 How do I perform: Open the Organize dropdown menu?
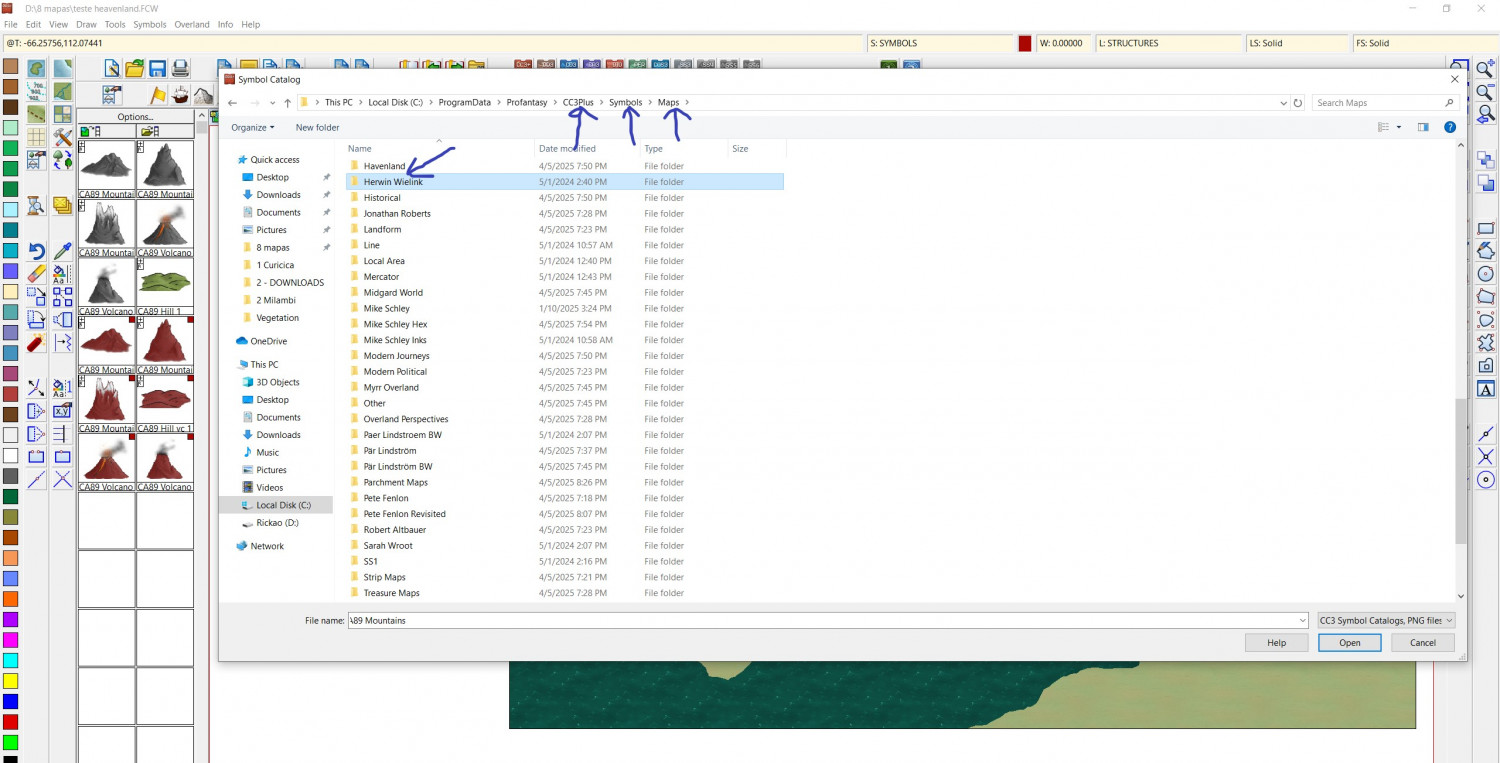point(252,127)
